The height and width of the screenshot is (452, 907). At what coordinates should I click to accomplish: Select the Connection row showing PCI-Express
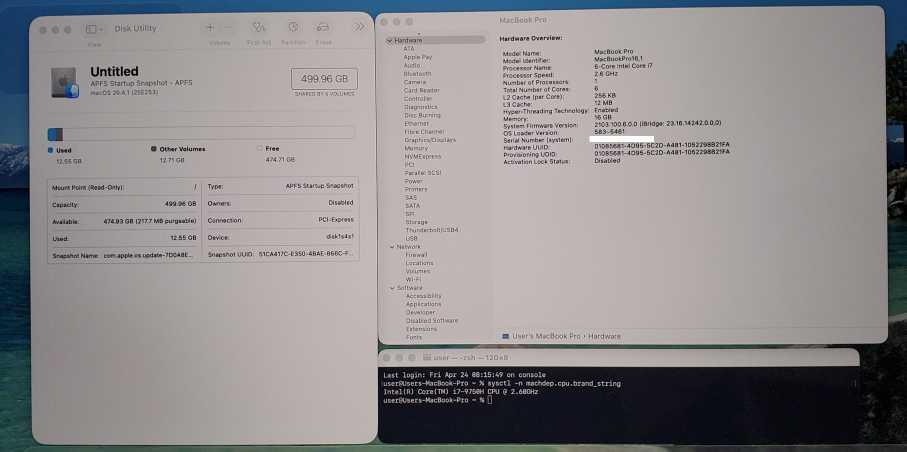[x=281, y=220]
